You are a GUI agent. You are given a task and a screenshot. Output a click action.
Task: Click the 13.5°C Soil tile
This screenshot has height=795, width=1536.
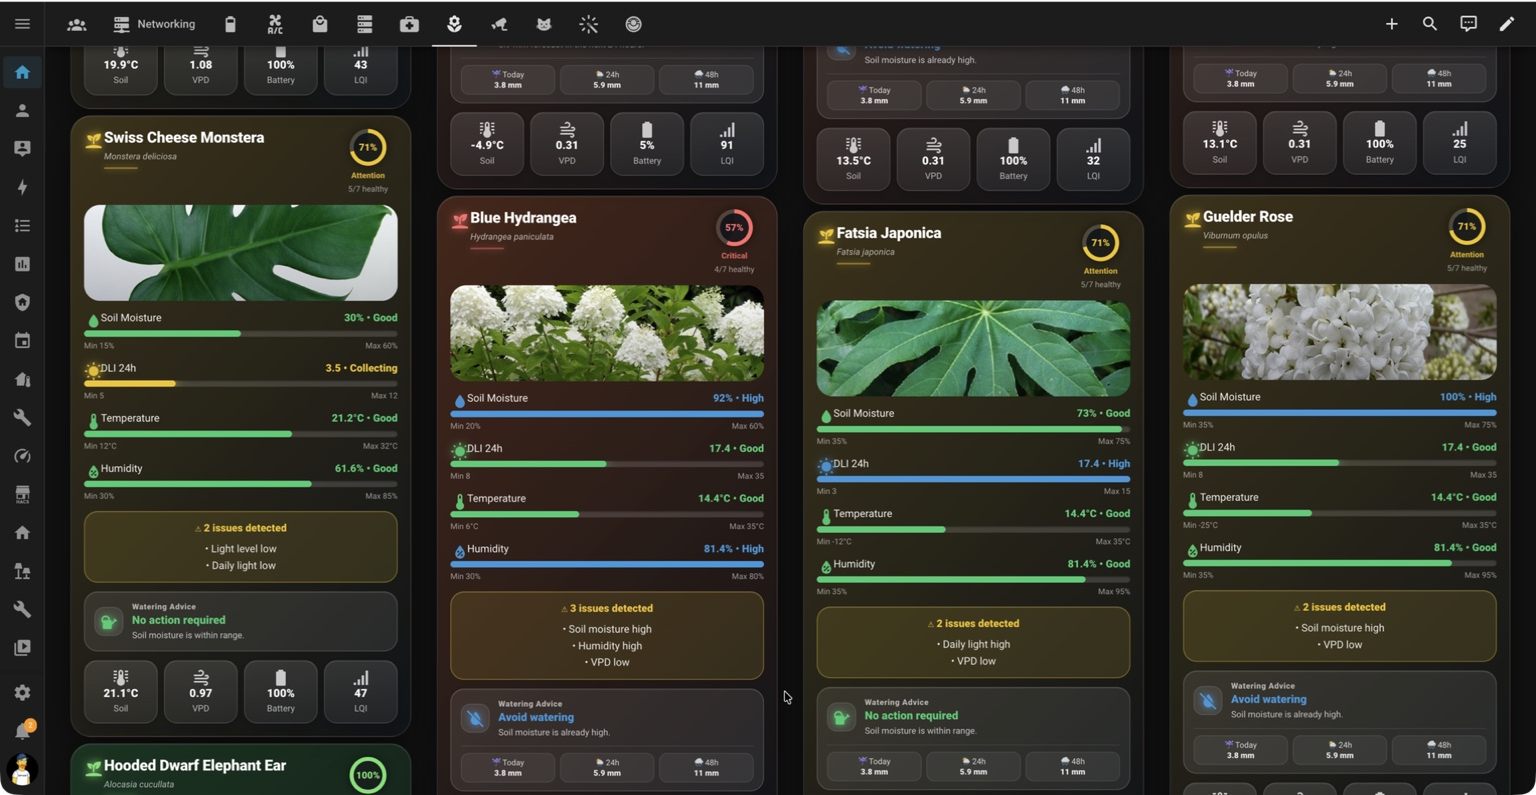[853, 159]
